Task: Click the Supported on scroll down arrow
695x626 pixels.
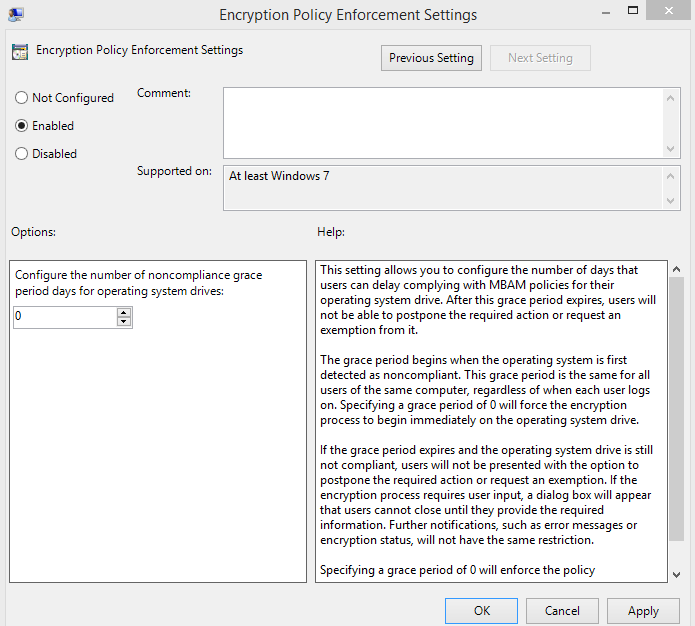Action: pyautogui.click(x=671, y=201)
